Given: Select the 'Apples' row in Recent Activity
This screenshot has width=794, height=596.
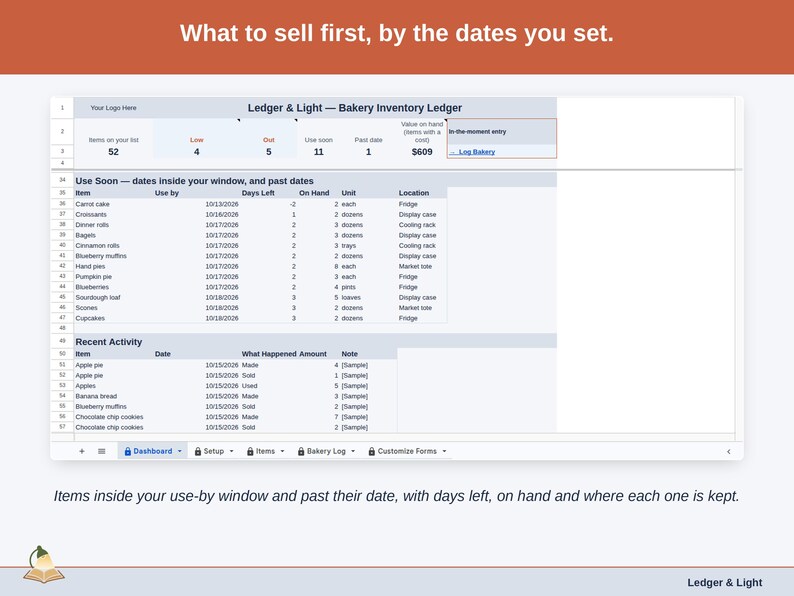Looking at the screenshot, I should click(x=113, y=386).
